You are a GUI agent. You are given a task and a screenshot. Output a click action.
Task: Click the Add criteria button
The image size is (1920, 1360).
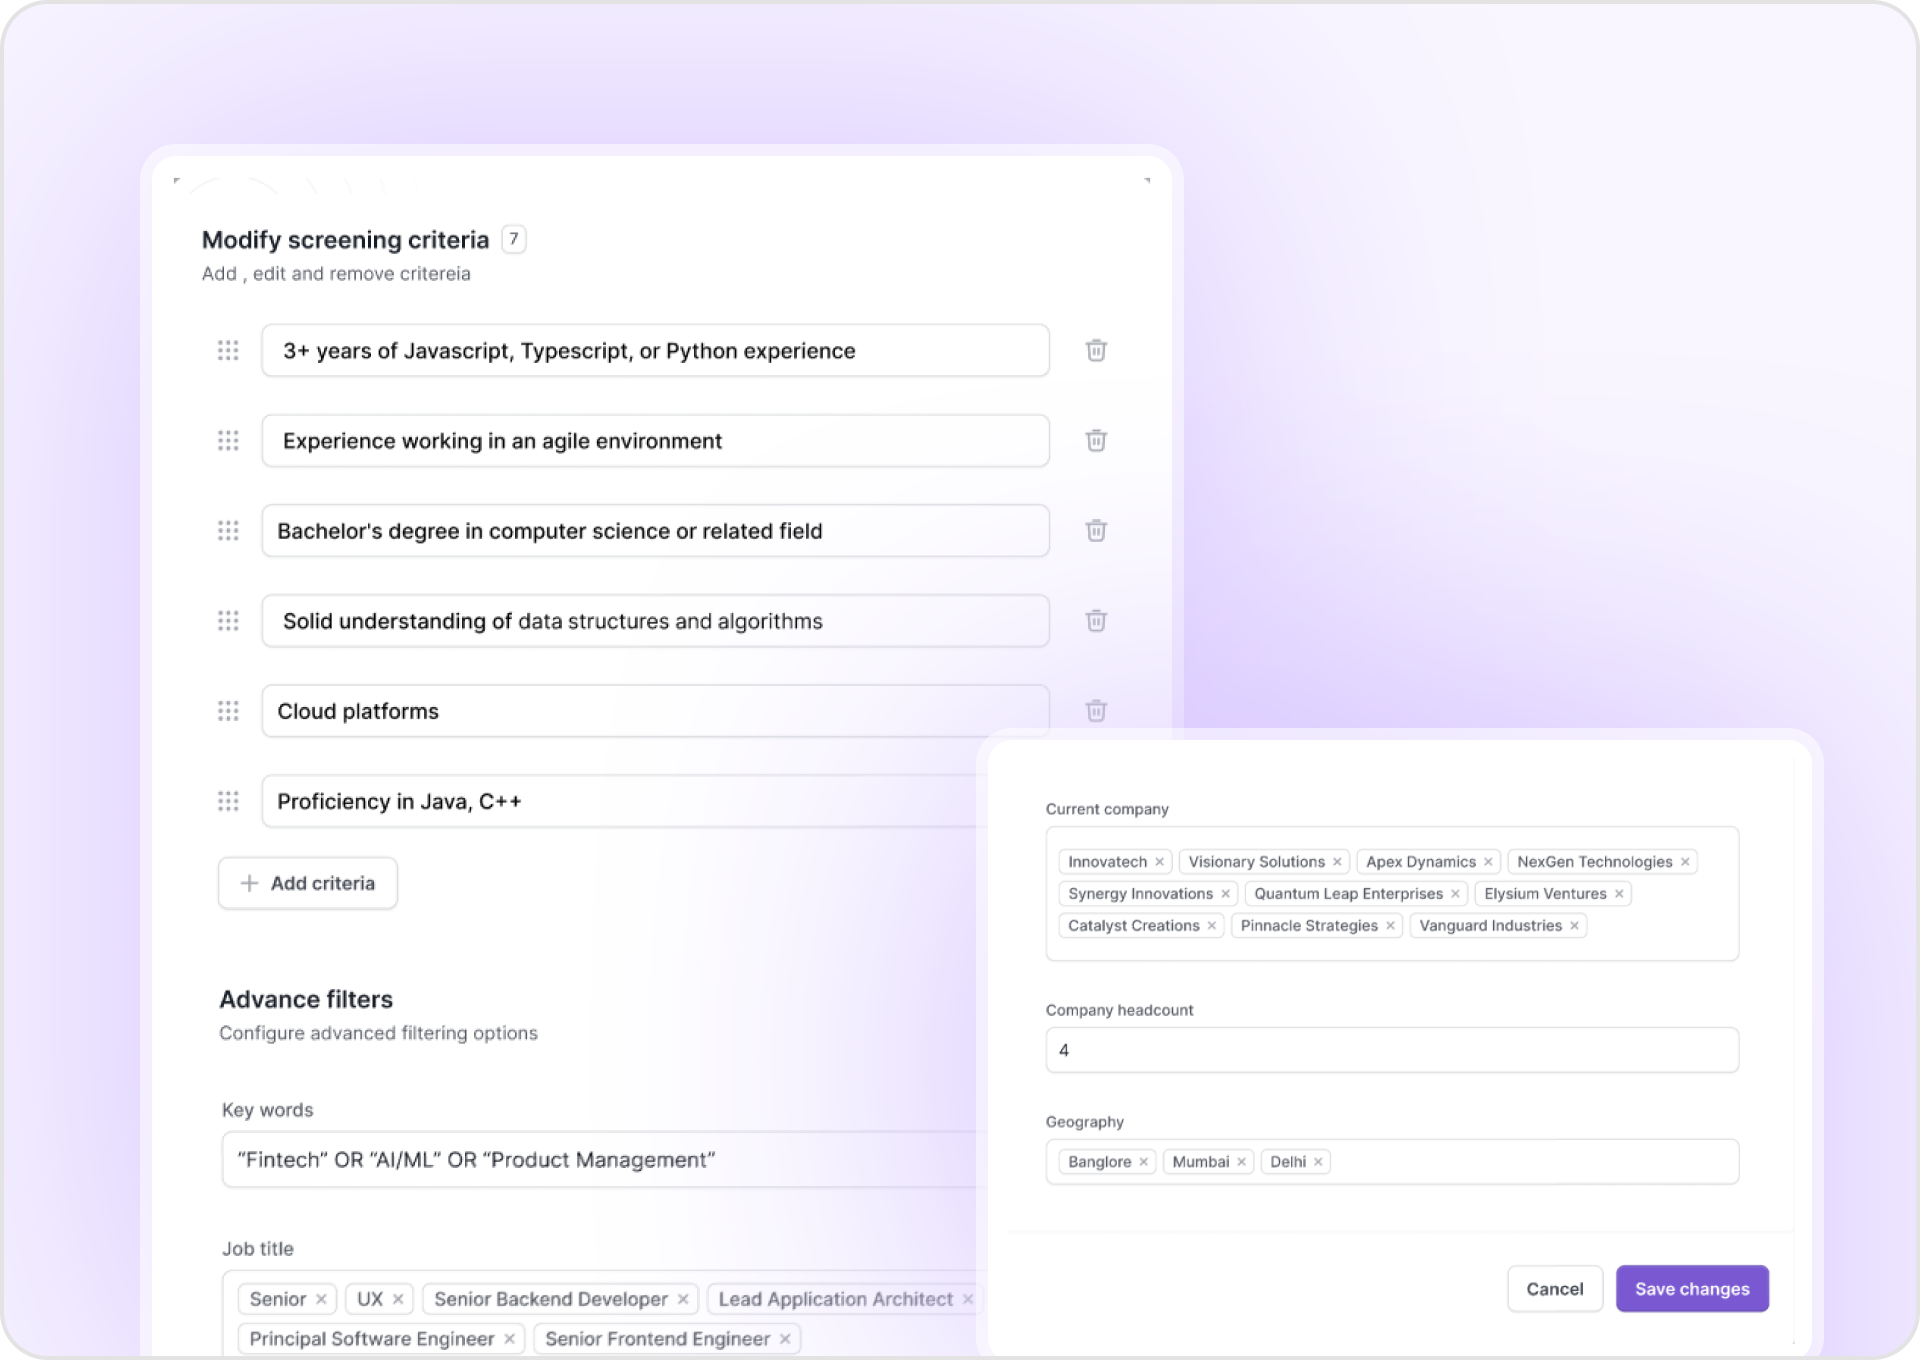click(308, 883)
